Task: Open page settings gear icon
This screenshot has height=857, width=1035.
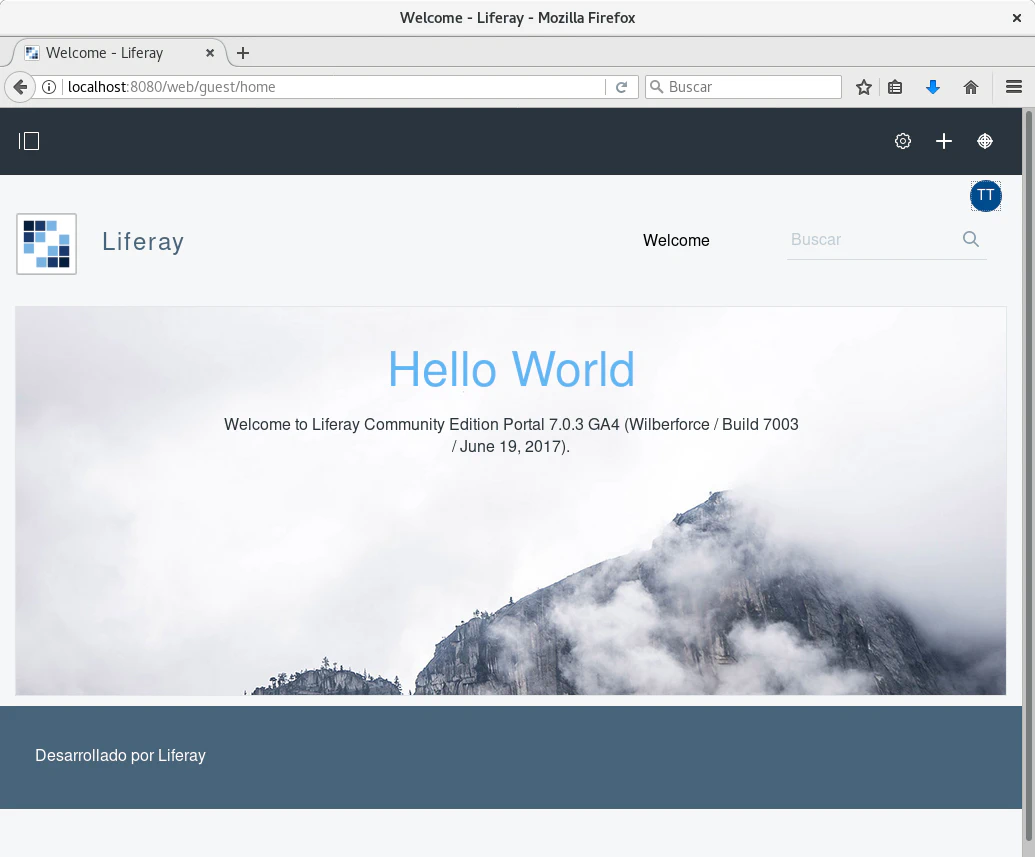Action: tap(902, 141)
